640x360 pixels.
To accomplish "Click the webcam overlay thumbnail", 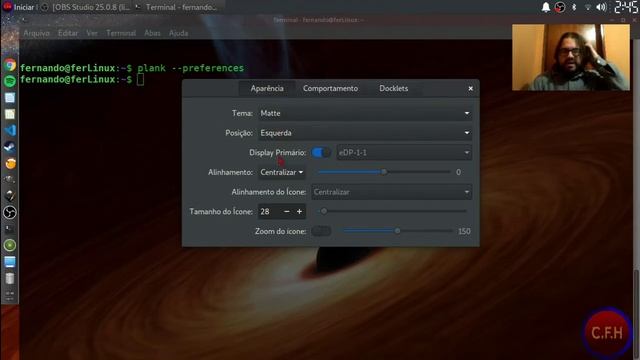I will coord(571,57).
